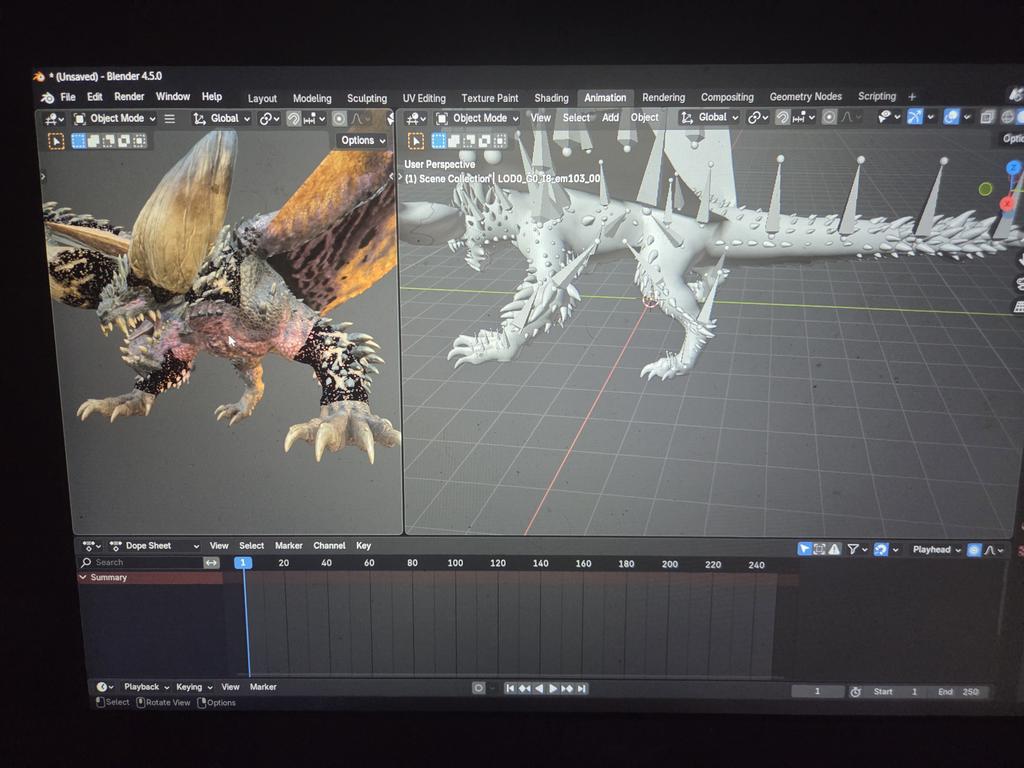Select the Tweak tool in left viewport
The height and width of the screenshot is (768, 1024).
(56, 141)
